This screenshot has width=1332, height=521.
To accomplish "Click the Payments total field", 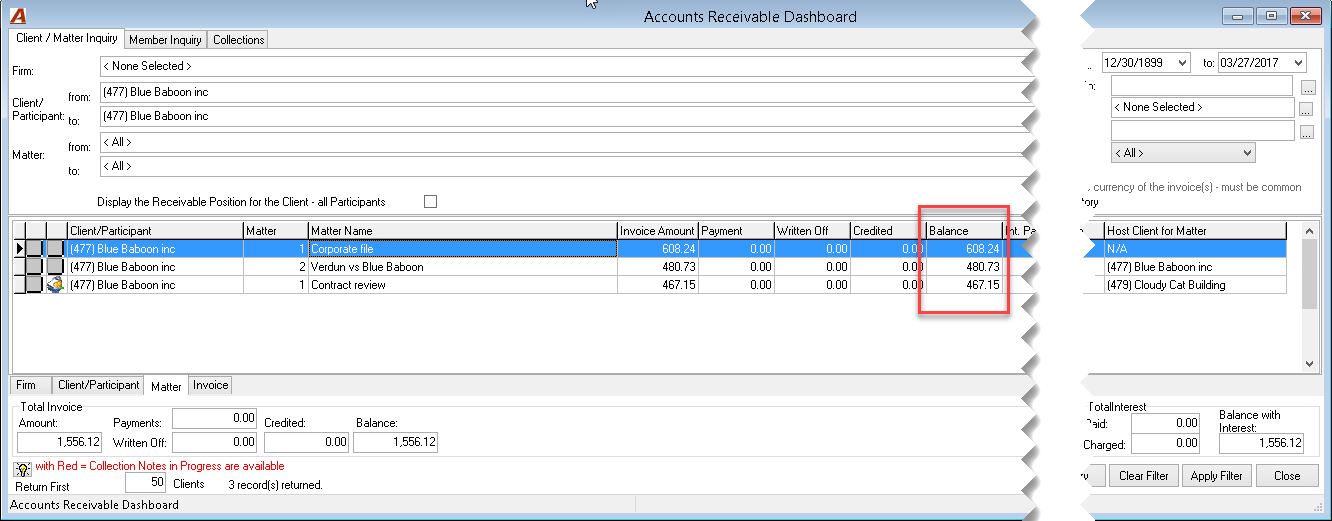I will pyautogui.click(x=215, y=418).
